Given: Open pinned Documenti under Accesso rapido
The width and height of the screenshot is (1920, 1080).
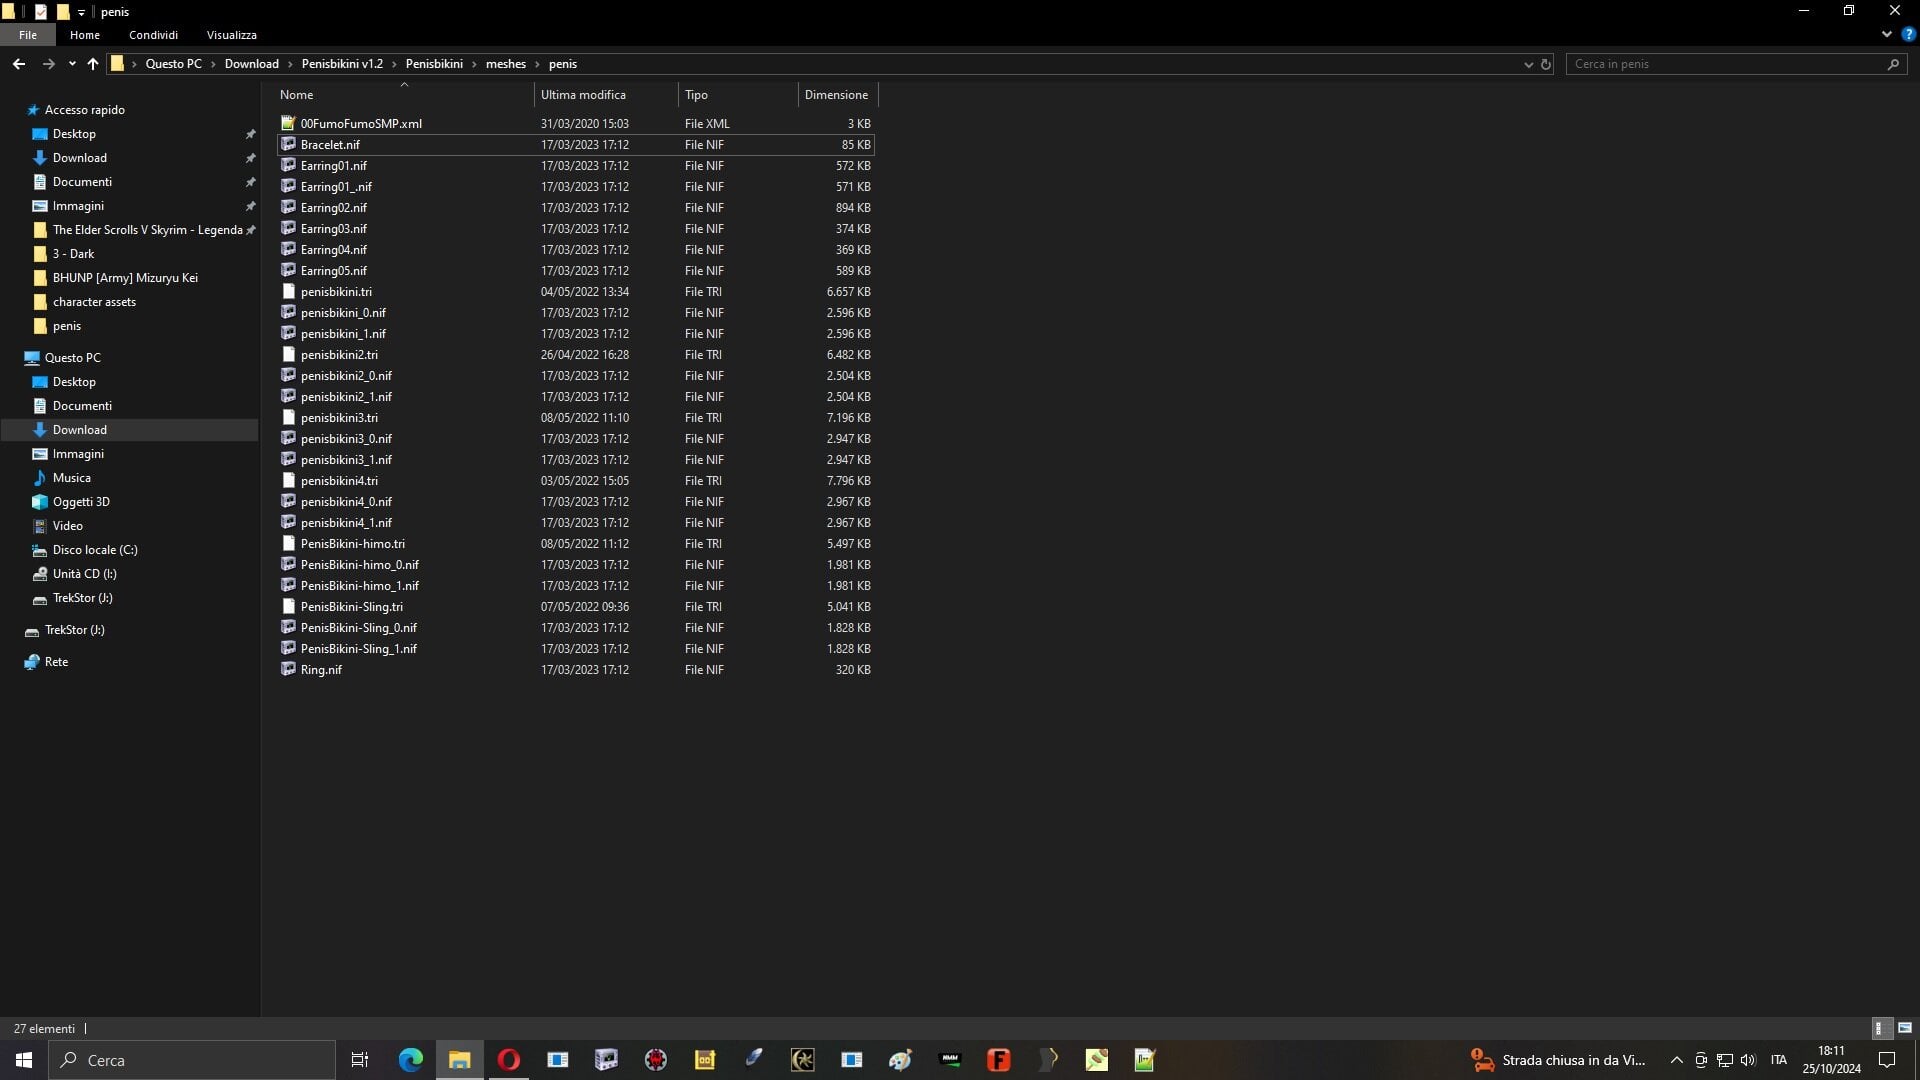Looking at the screenshot, I should (x=82, y=182).
